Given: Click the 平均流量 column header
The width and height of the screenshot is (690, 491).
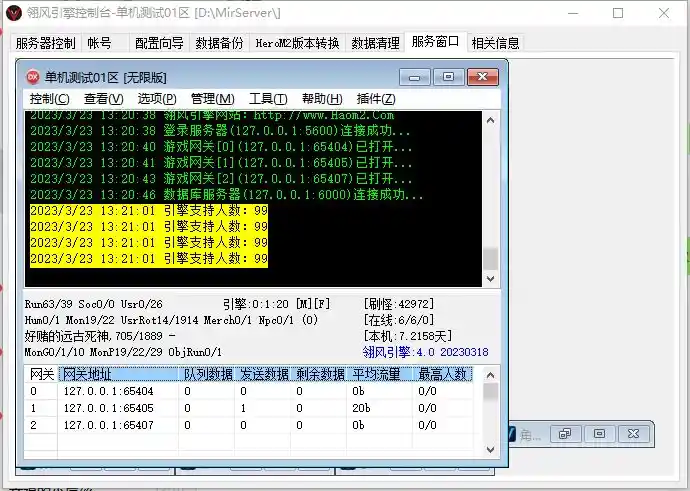Looking at the screenshot, I should tap(379, 374).
